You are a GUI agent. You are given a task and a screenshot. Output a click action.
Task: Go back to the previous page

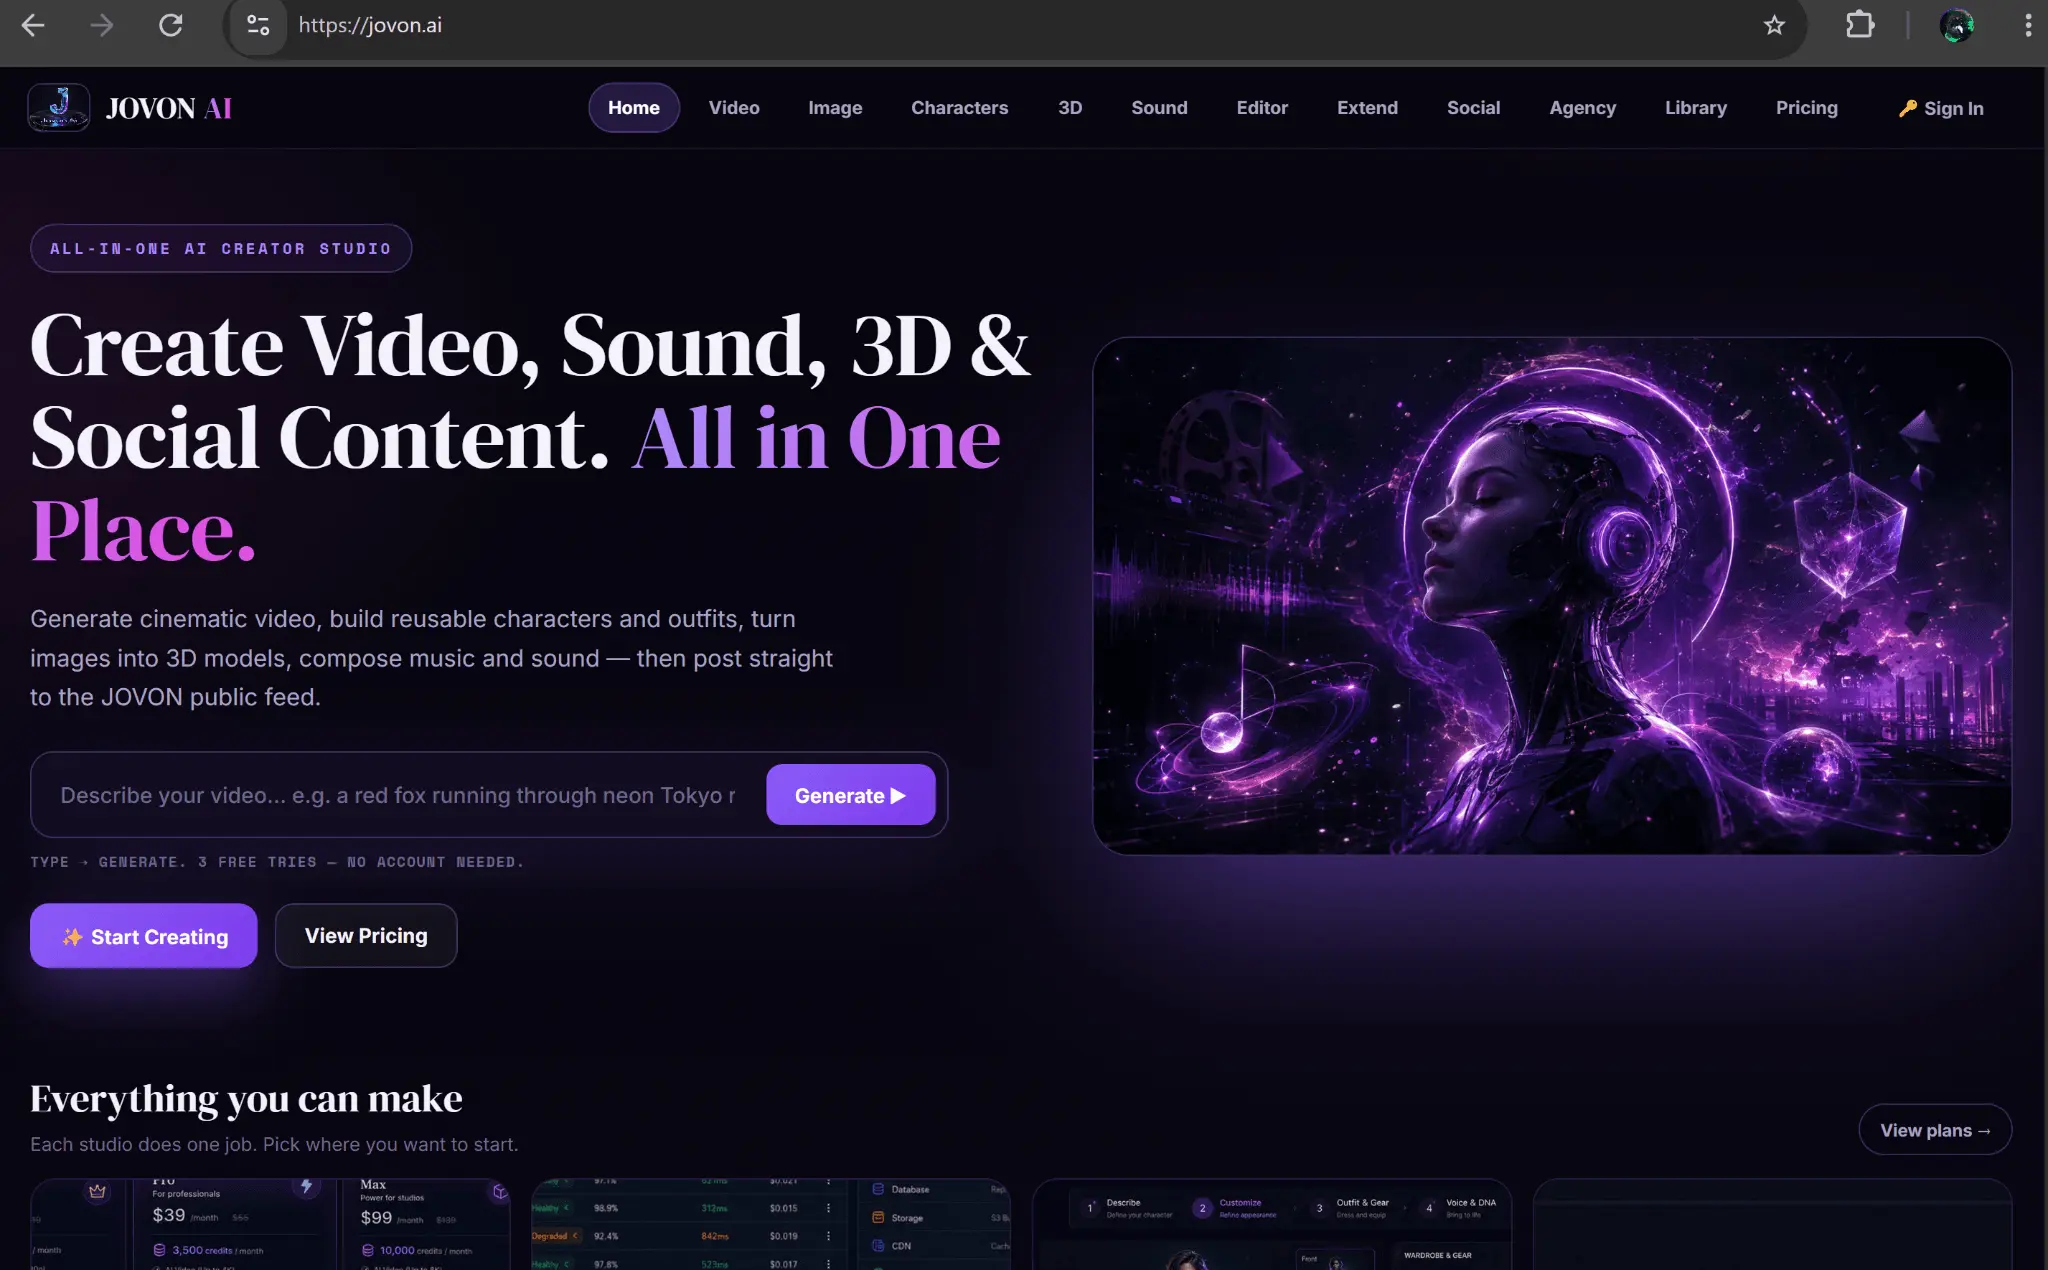(33, 25)
